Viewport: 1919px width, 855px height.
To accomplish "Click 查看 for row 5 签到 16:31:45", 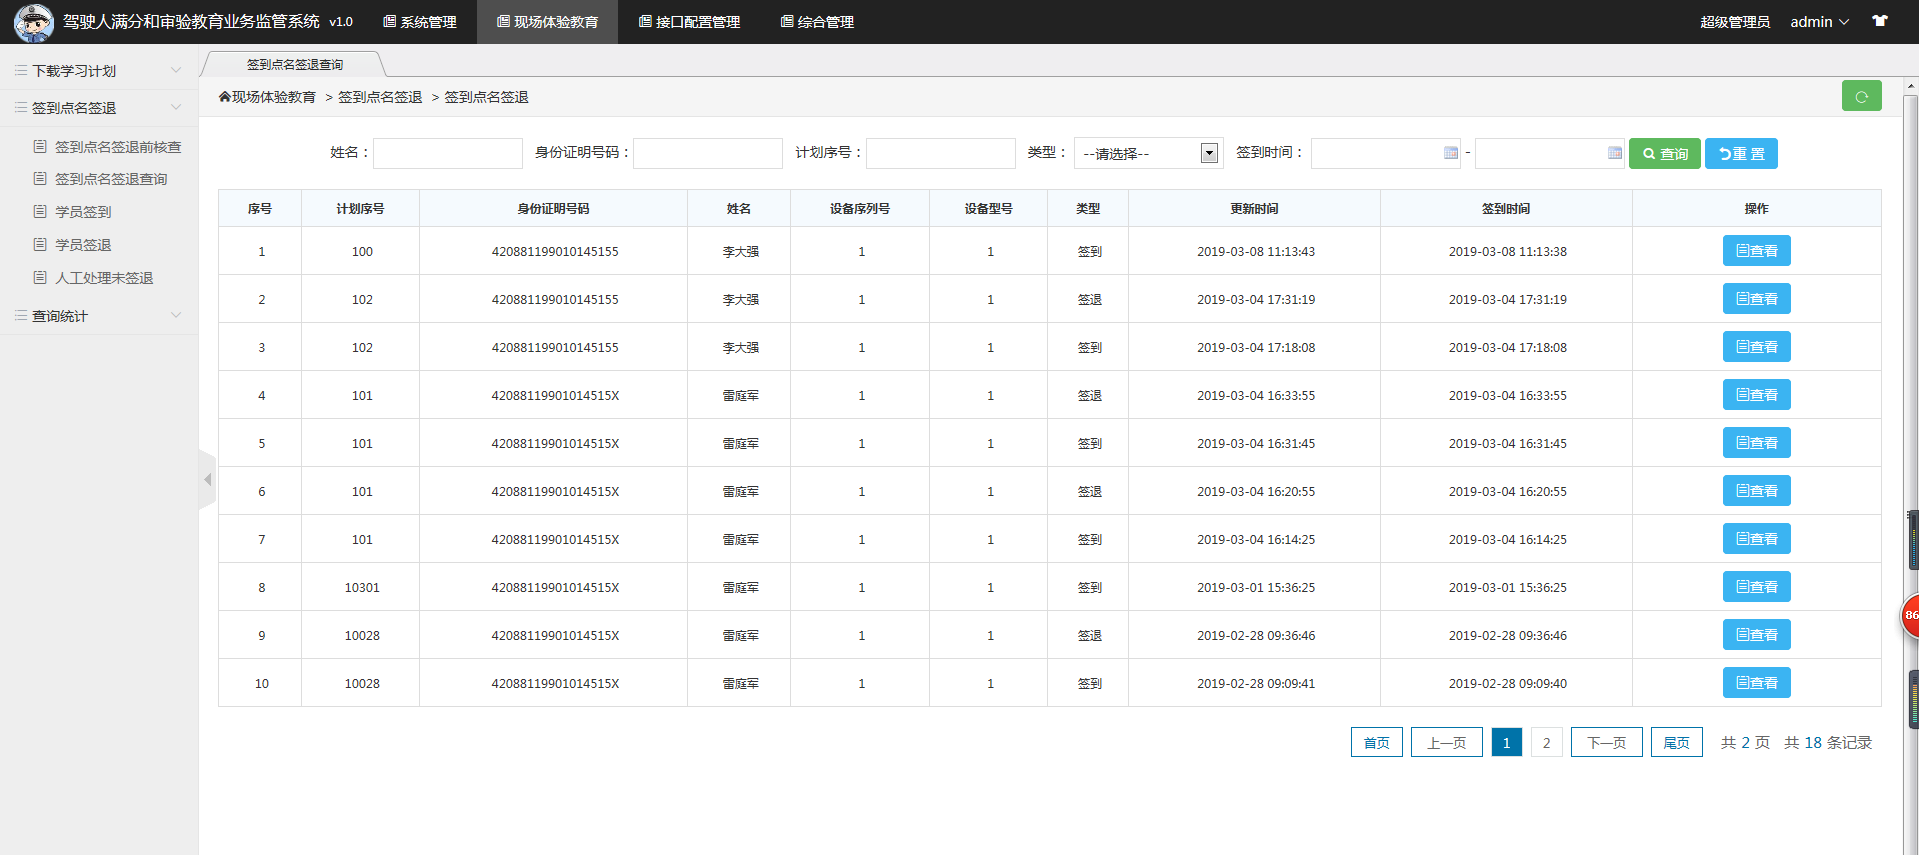I will pyautogui.click(x=1757, y=443).
